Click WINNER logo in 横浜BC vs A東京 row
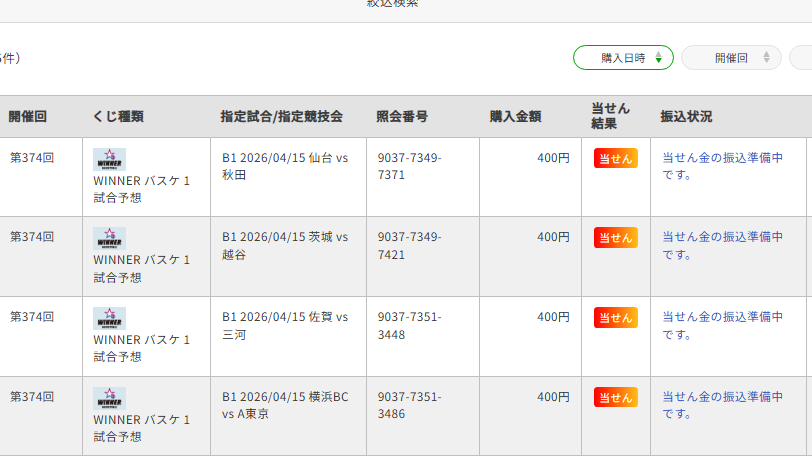The image size is (812, 456). (109, 399)
